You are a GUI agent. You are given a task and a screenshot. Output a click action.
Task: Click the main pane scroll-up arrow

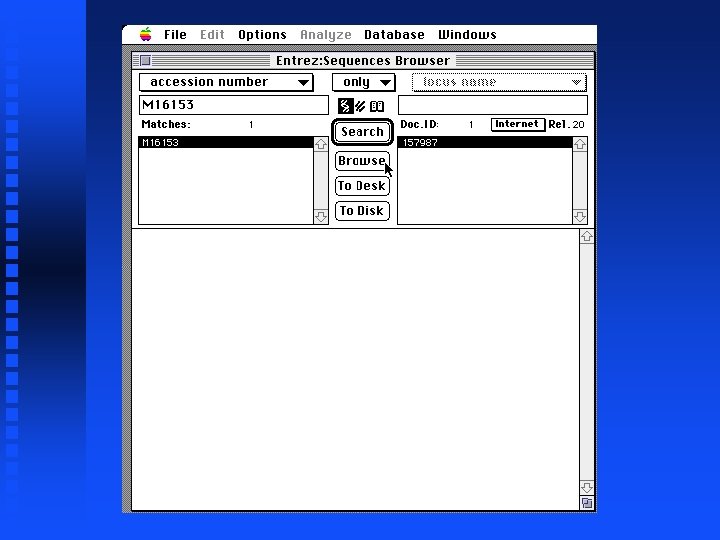pos(586,236)
